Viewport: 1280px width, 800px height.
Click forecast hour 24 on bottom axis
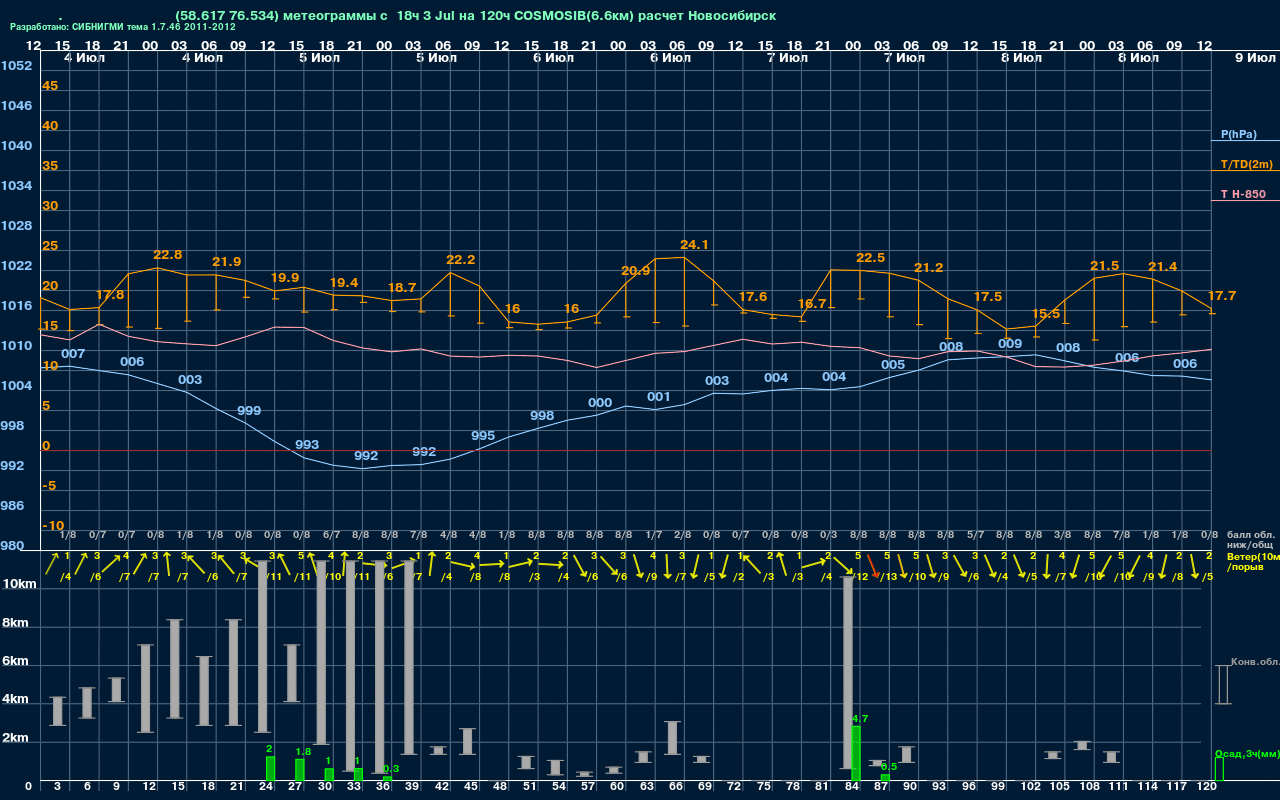click(265, 789)
